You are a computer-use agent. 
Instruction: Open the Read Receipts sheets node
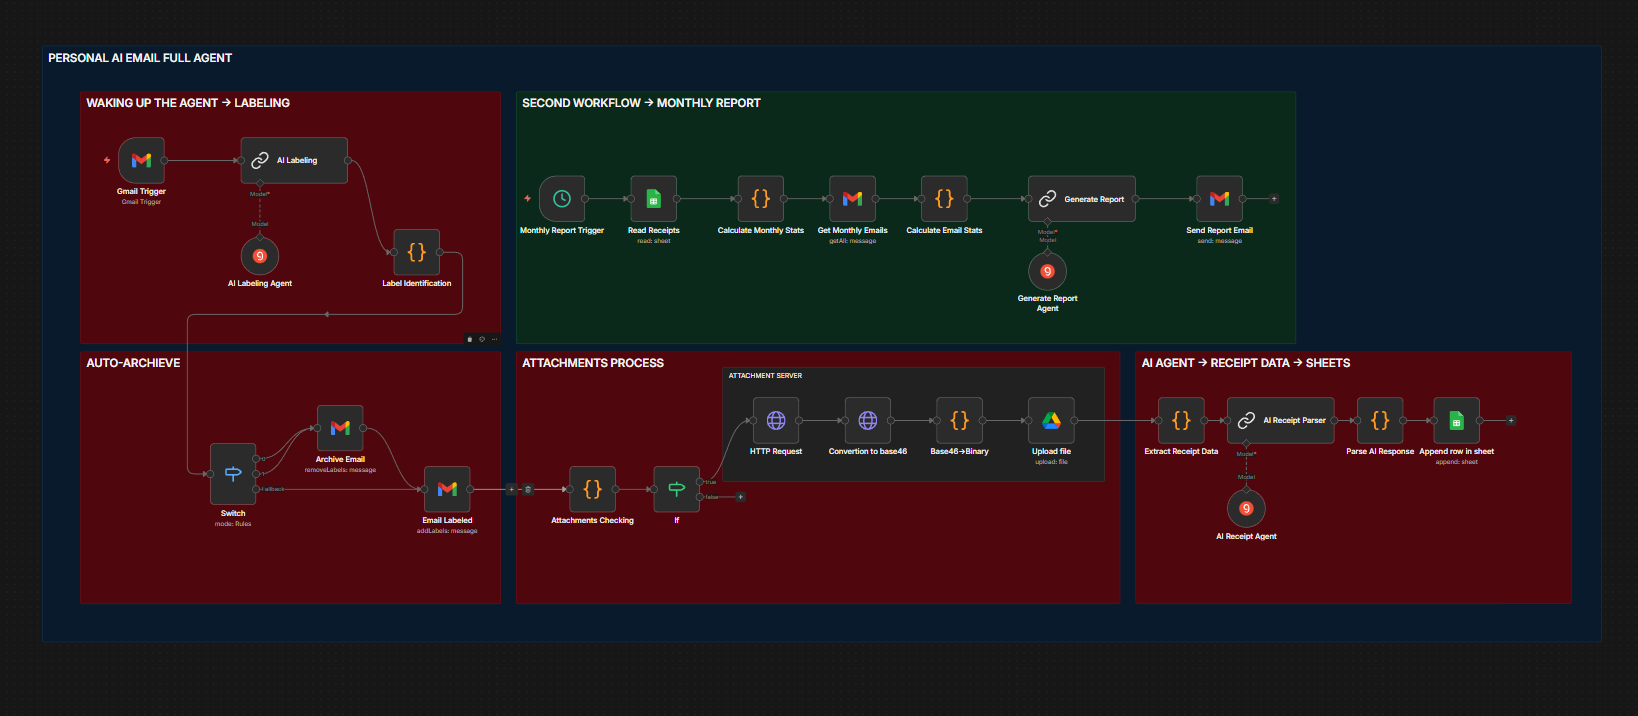(x=653, y=199)
